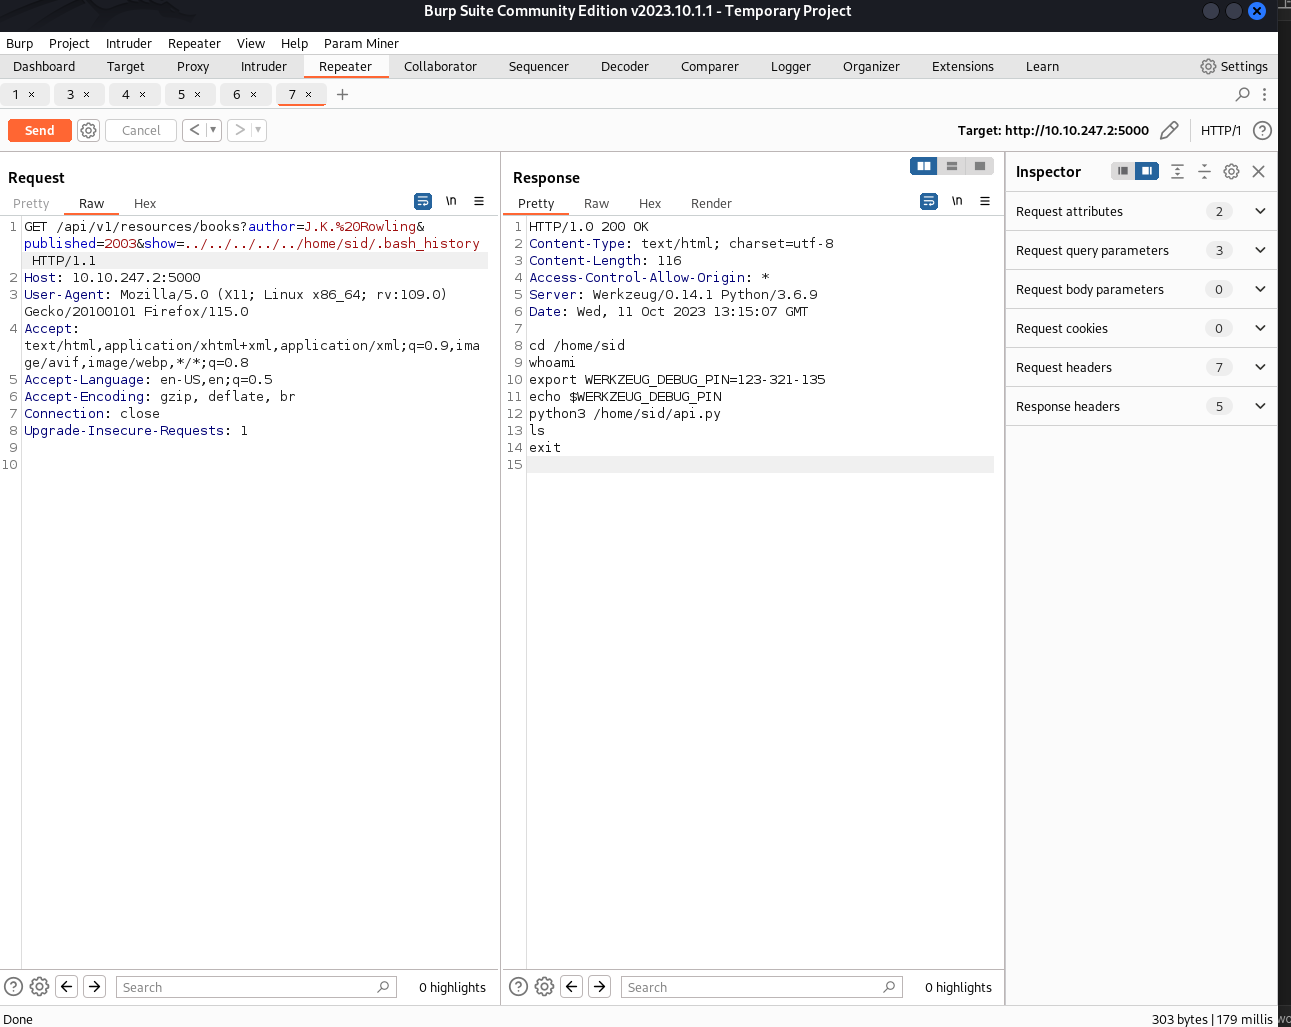Click the orange Send button
This screenshot has height=1027, width=1291.
pyautogui.click(x=39, y=131)
